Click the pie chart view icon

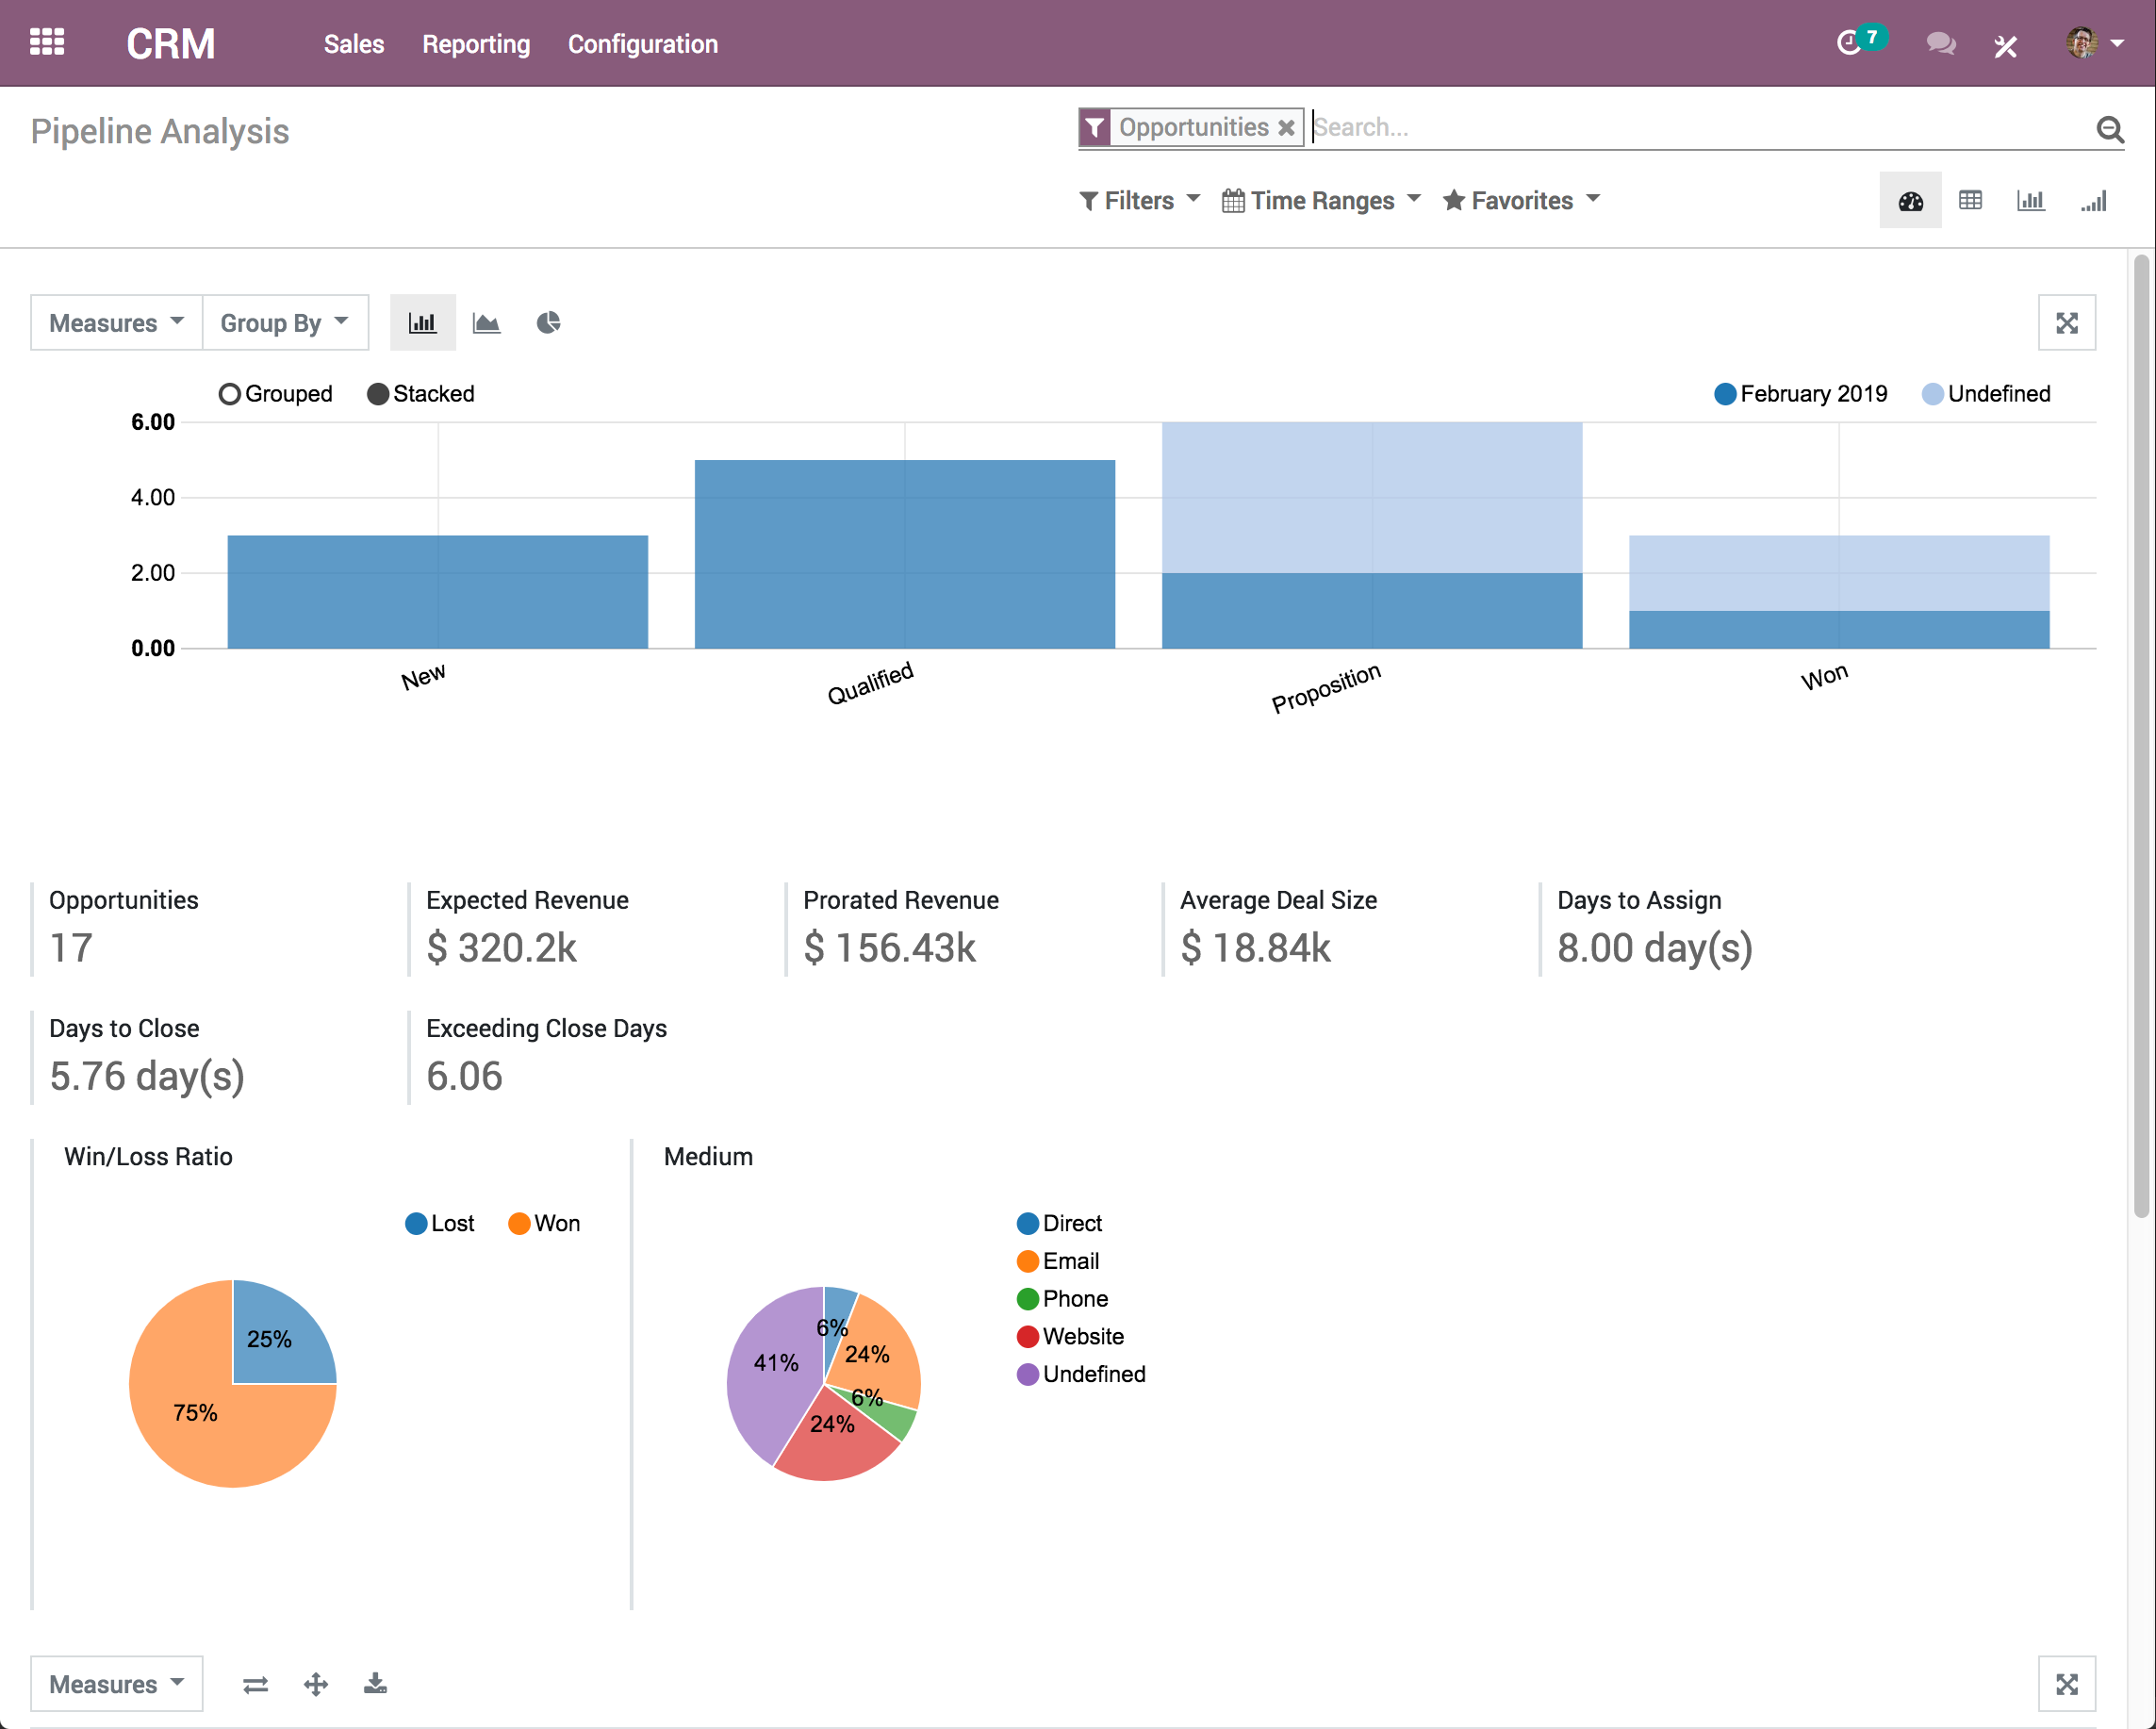point(549,321)
